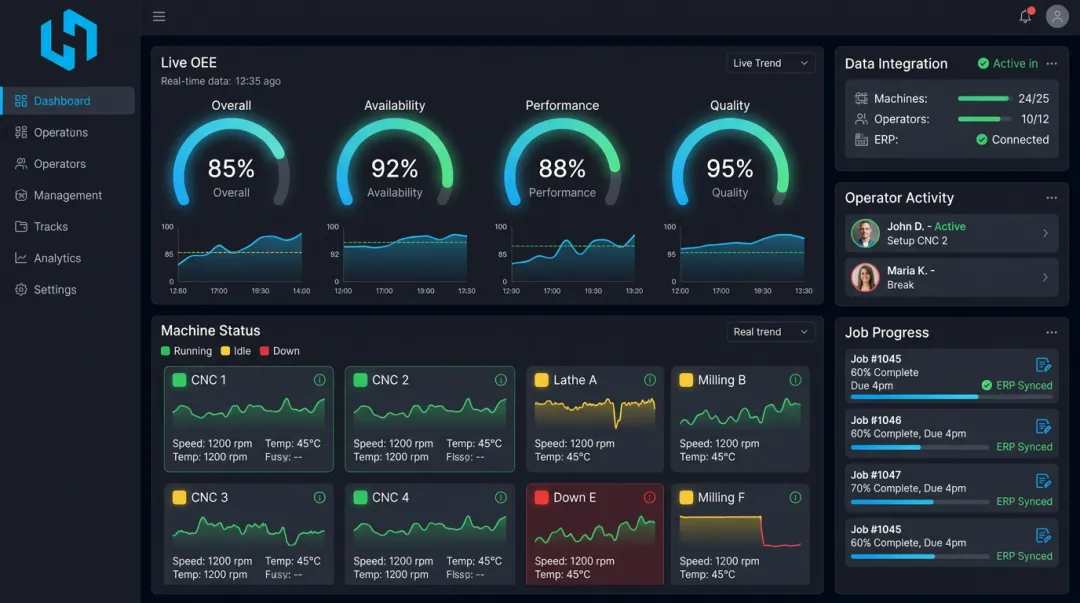The height and width of the screenshot is (603, 1080).
Task: Click the ERP row icon
Action: (861, 140)
